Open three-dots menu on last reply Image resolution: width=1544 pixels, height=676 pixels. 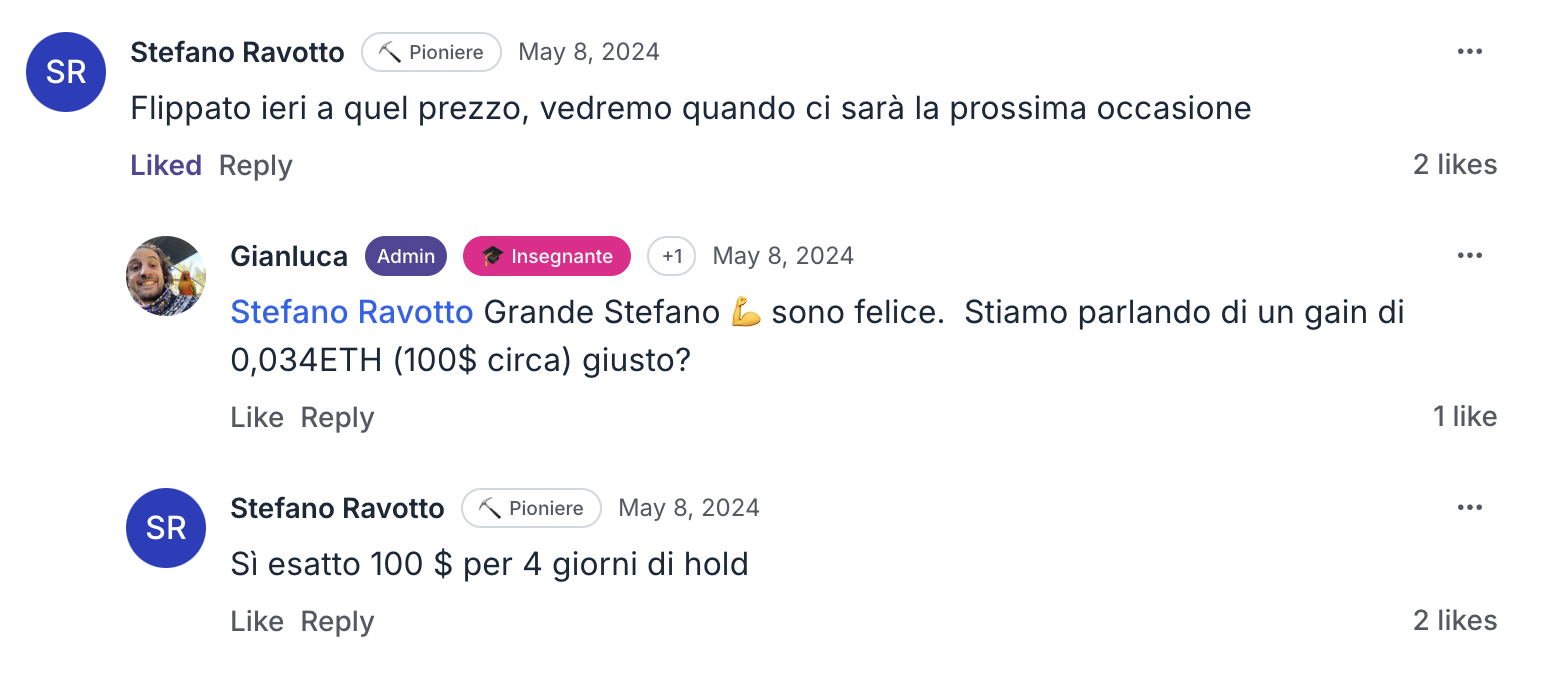point(1469,508)
